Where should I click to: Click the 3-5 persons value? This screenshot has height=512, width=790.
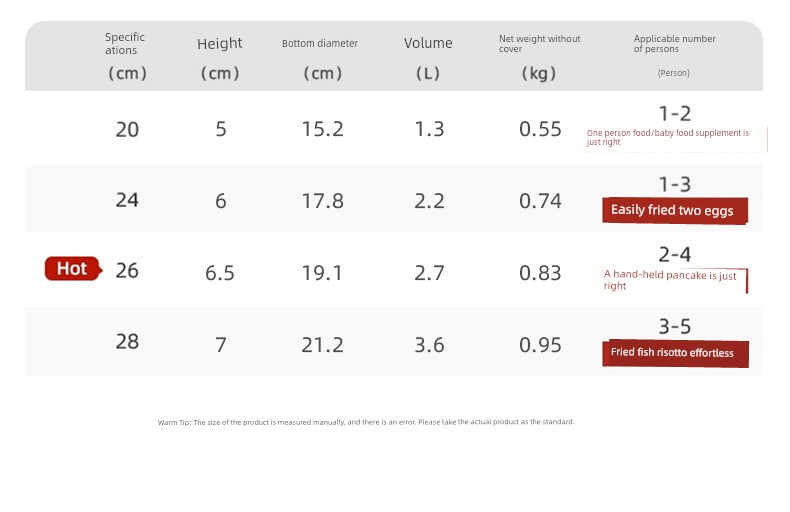click(x=675, y=326)
